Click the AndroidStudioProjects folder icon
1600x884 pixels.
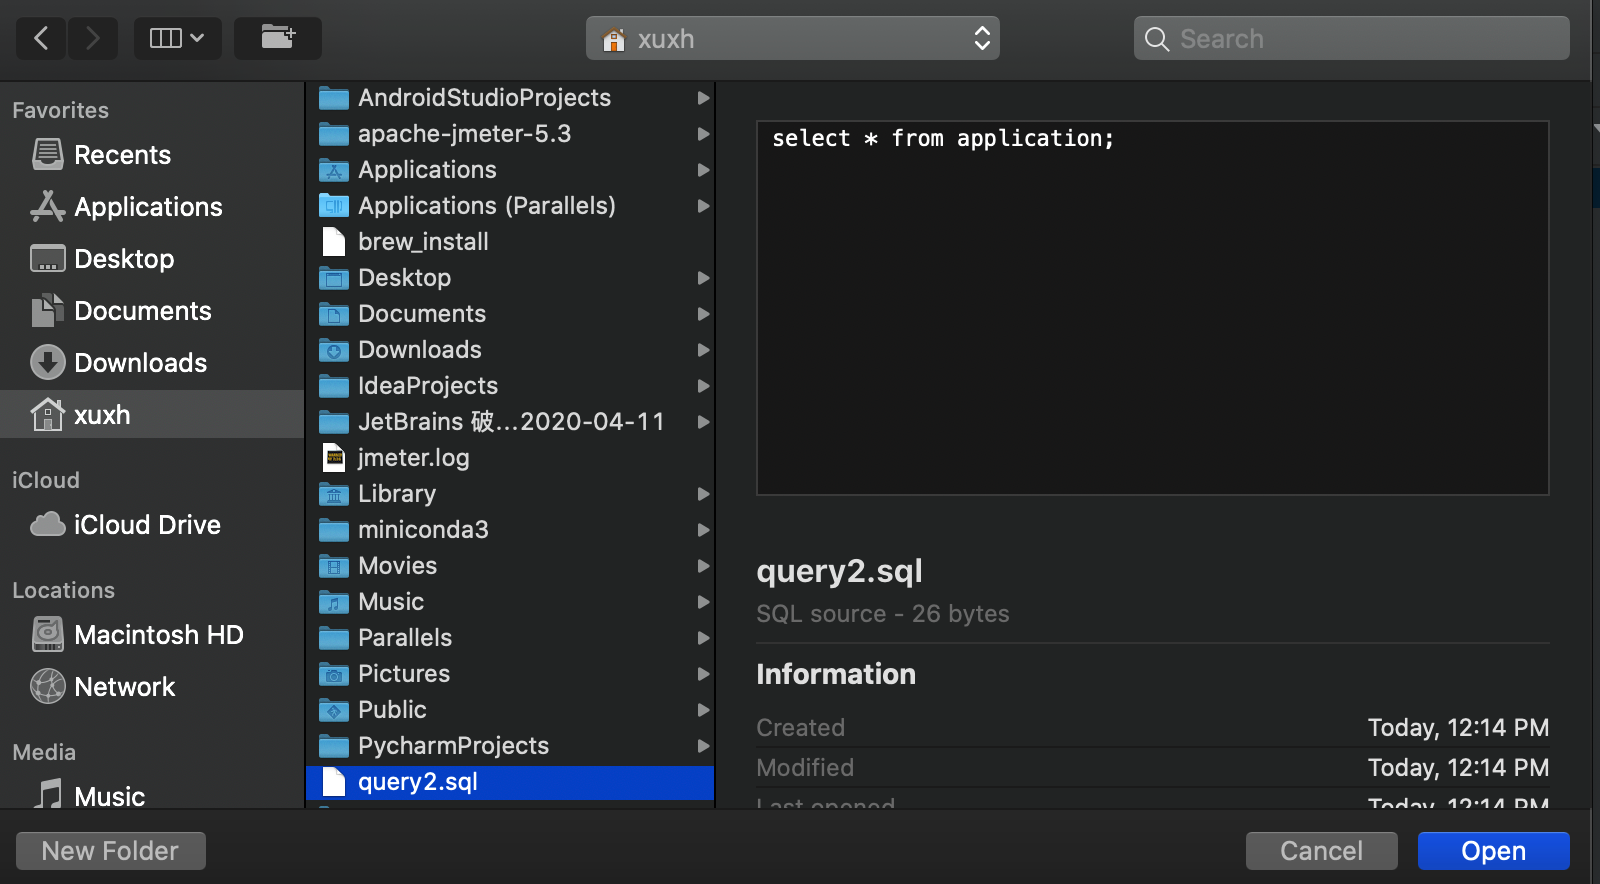(x=334, y=98)
